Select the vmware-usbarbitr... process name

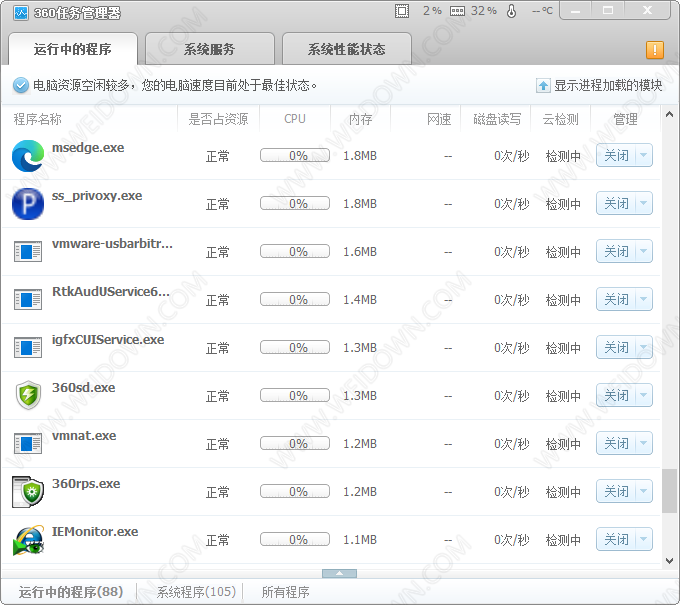[x=112, y=244]
